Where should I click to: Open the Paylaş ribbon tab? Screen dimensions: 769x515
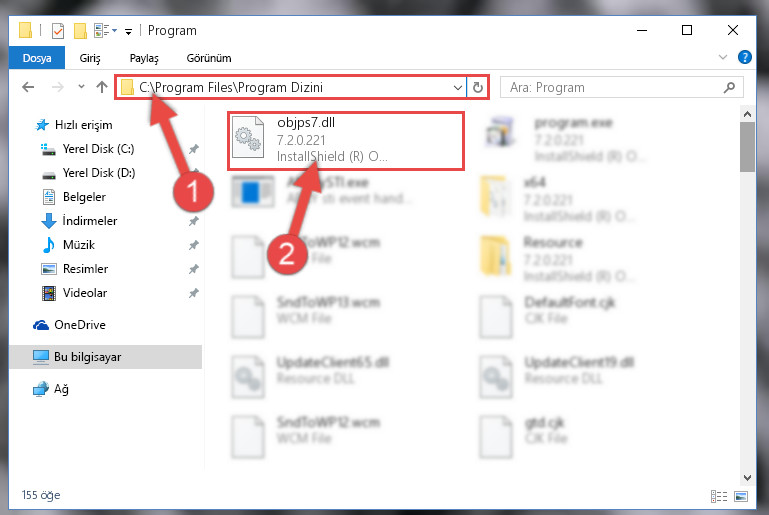144,58
